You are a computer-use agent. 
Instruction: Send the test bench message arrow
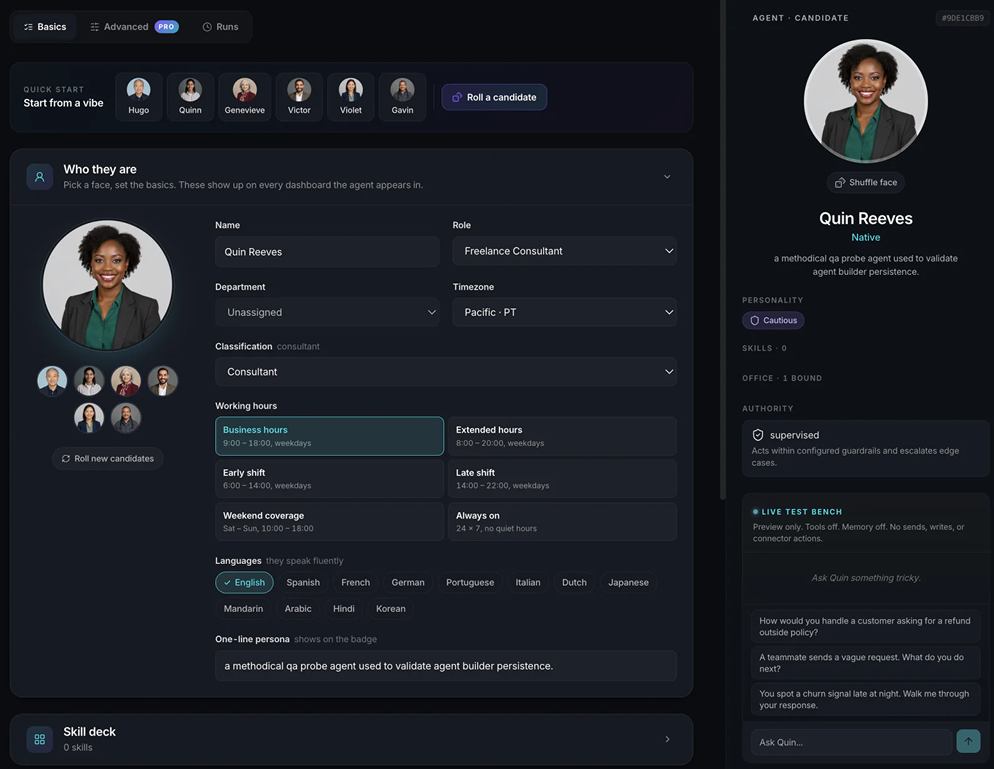coord(968,741)
